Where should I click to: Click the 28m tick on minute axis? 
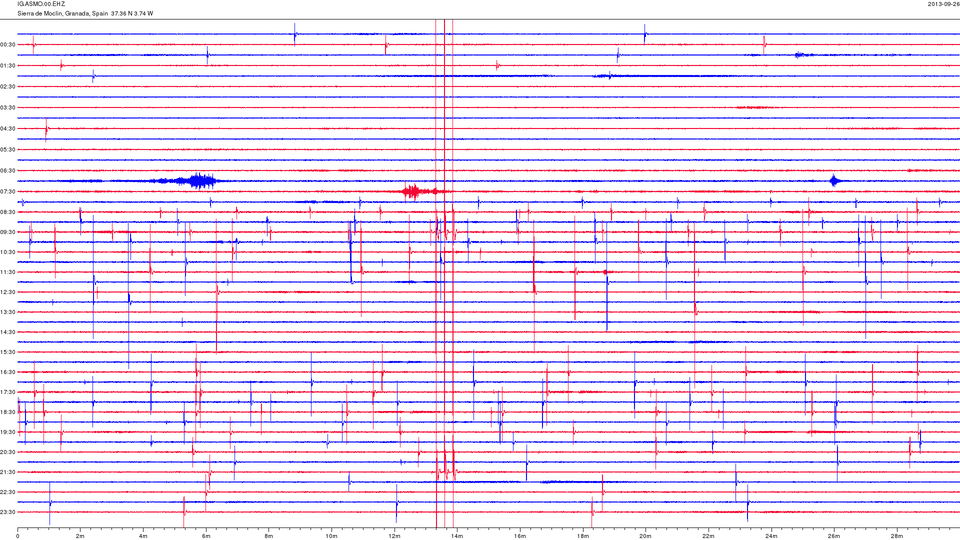point(897,536)
